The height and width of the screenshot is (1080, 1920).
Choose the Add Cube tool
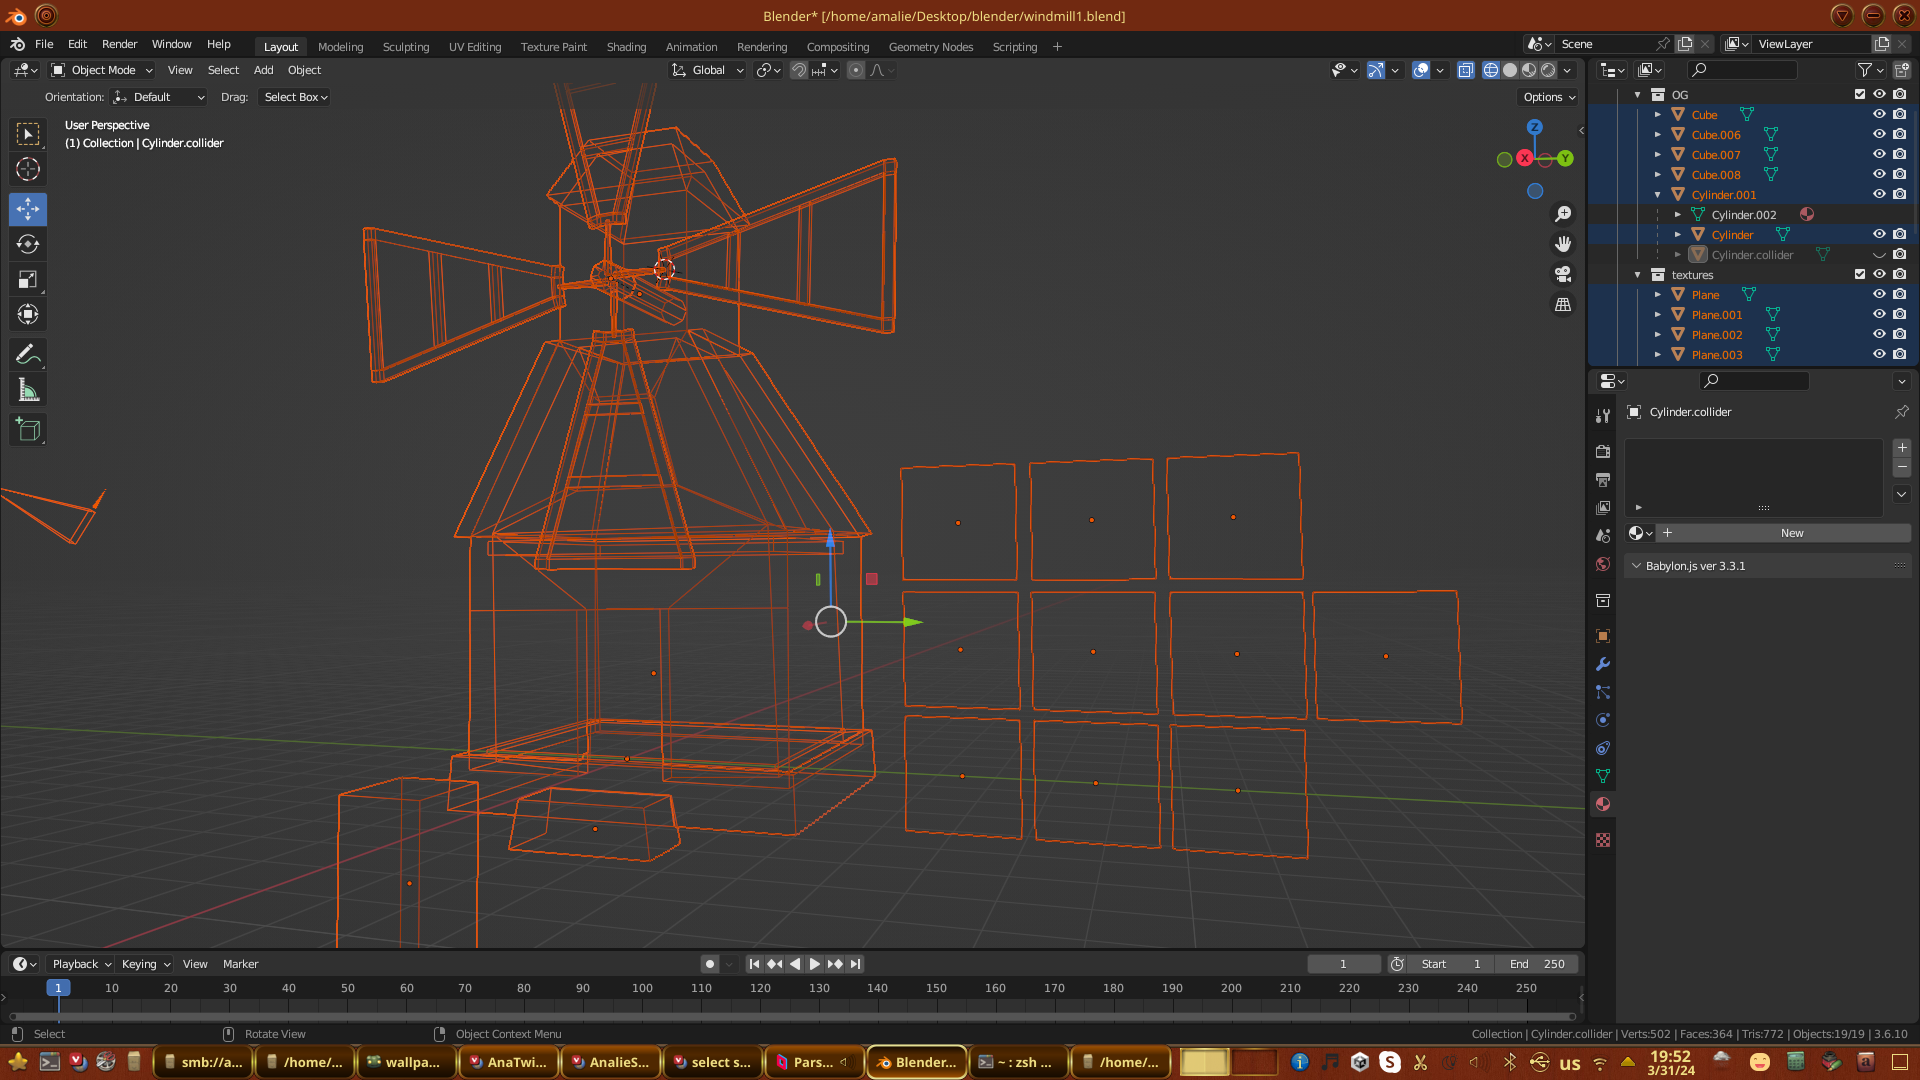point(28,430)
